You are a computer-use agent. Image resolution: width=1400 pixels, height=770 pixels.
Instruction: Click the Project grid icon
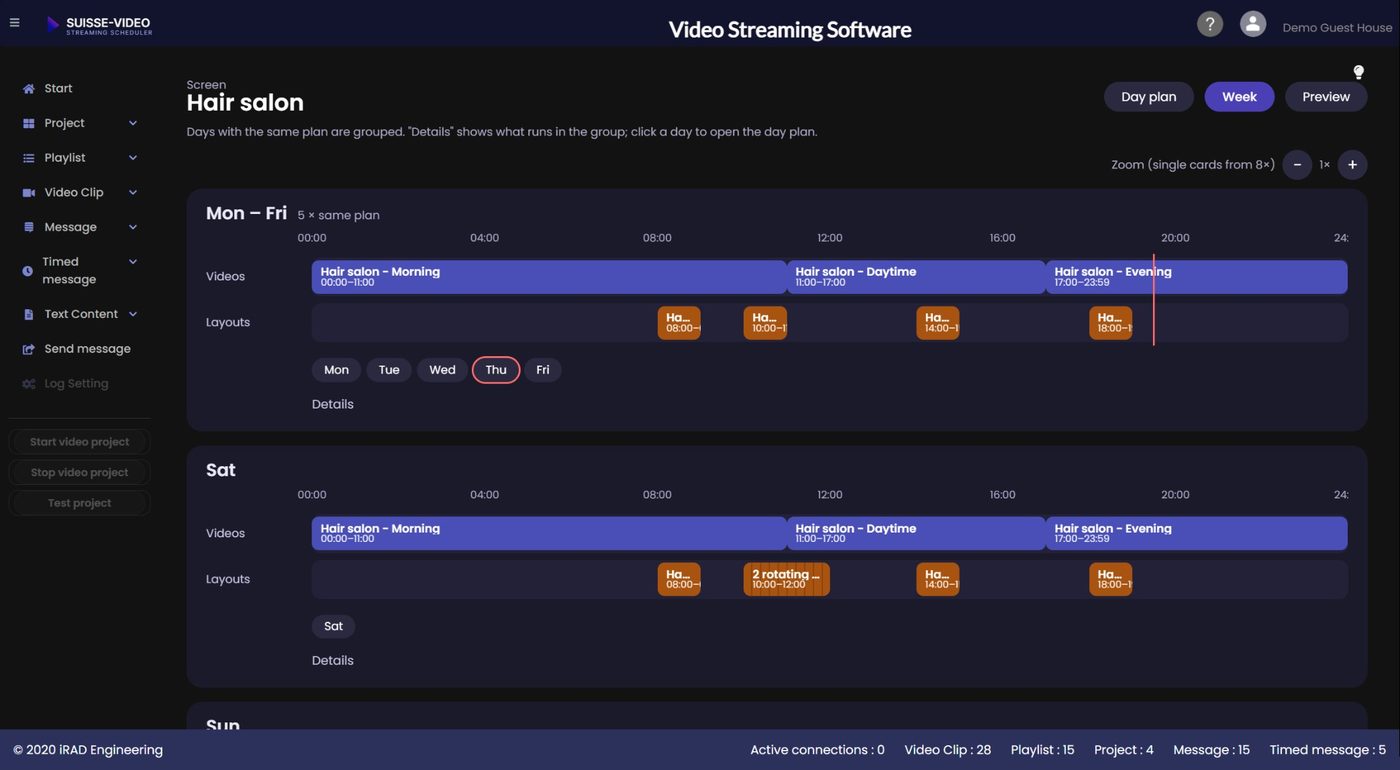point(28,123)
